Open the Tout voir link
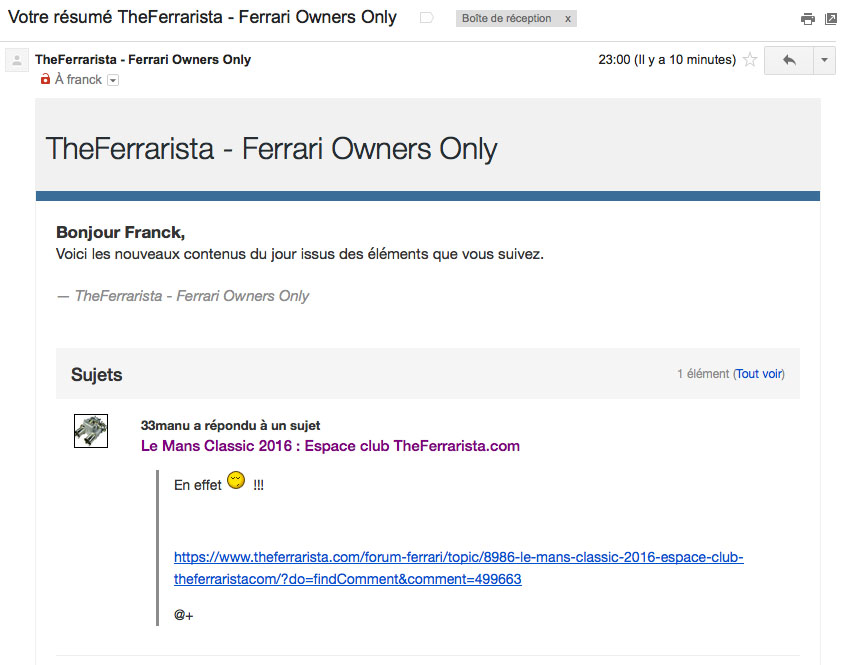The image size is (860, 665). (759, 374)
